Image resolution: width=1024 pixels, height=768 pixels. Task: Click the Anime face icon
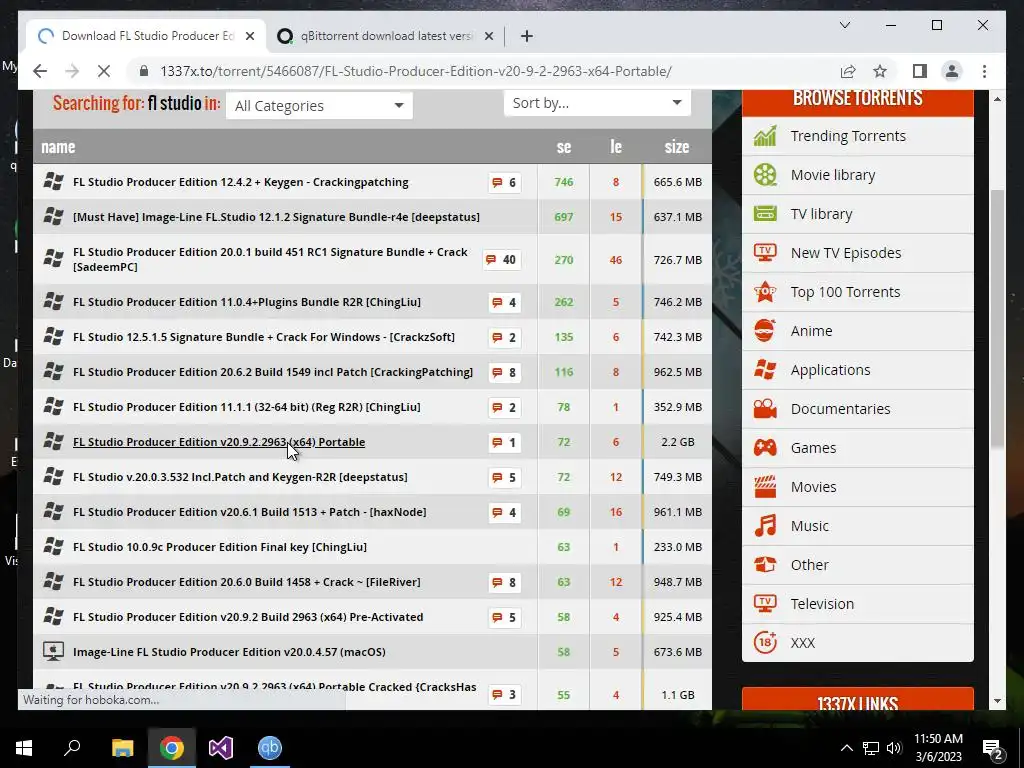pos(765,330)
